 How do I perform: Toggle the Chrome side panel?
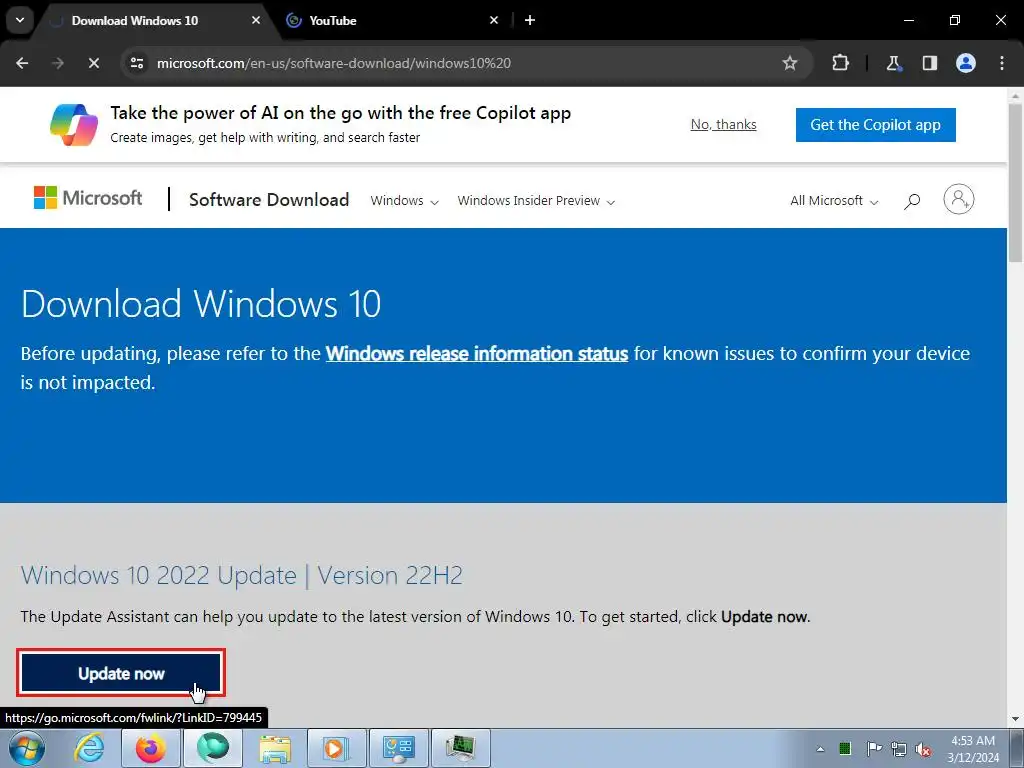point(929,63)
